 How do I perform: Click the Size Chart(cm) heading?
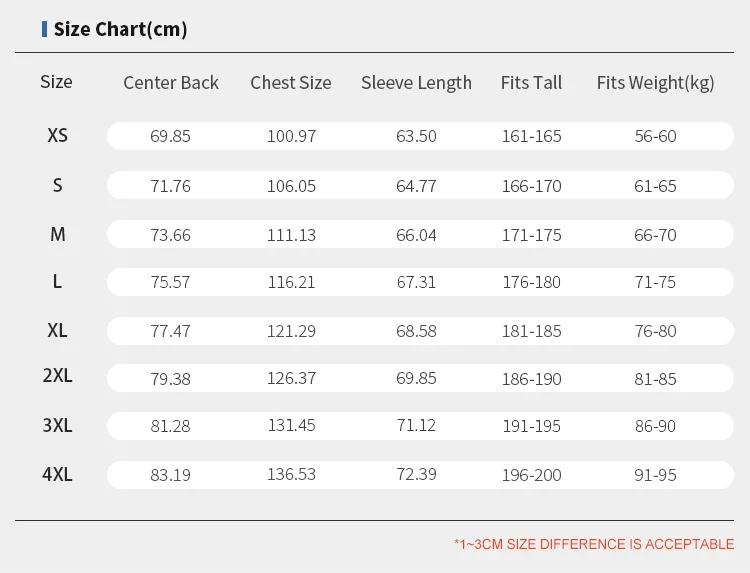[x=120, y=29]
